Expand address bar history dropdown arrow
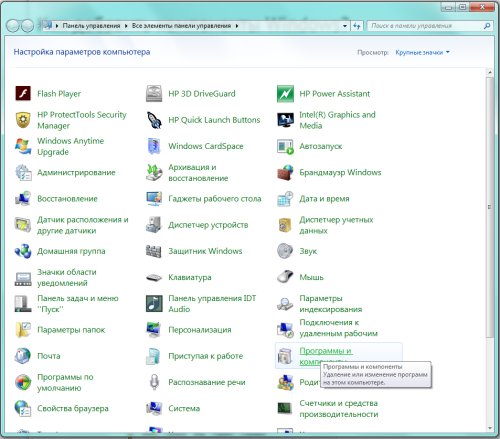Image resolution: width=500 pixels, height=439 pixels. click(345, 26)
